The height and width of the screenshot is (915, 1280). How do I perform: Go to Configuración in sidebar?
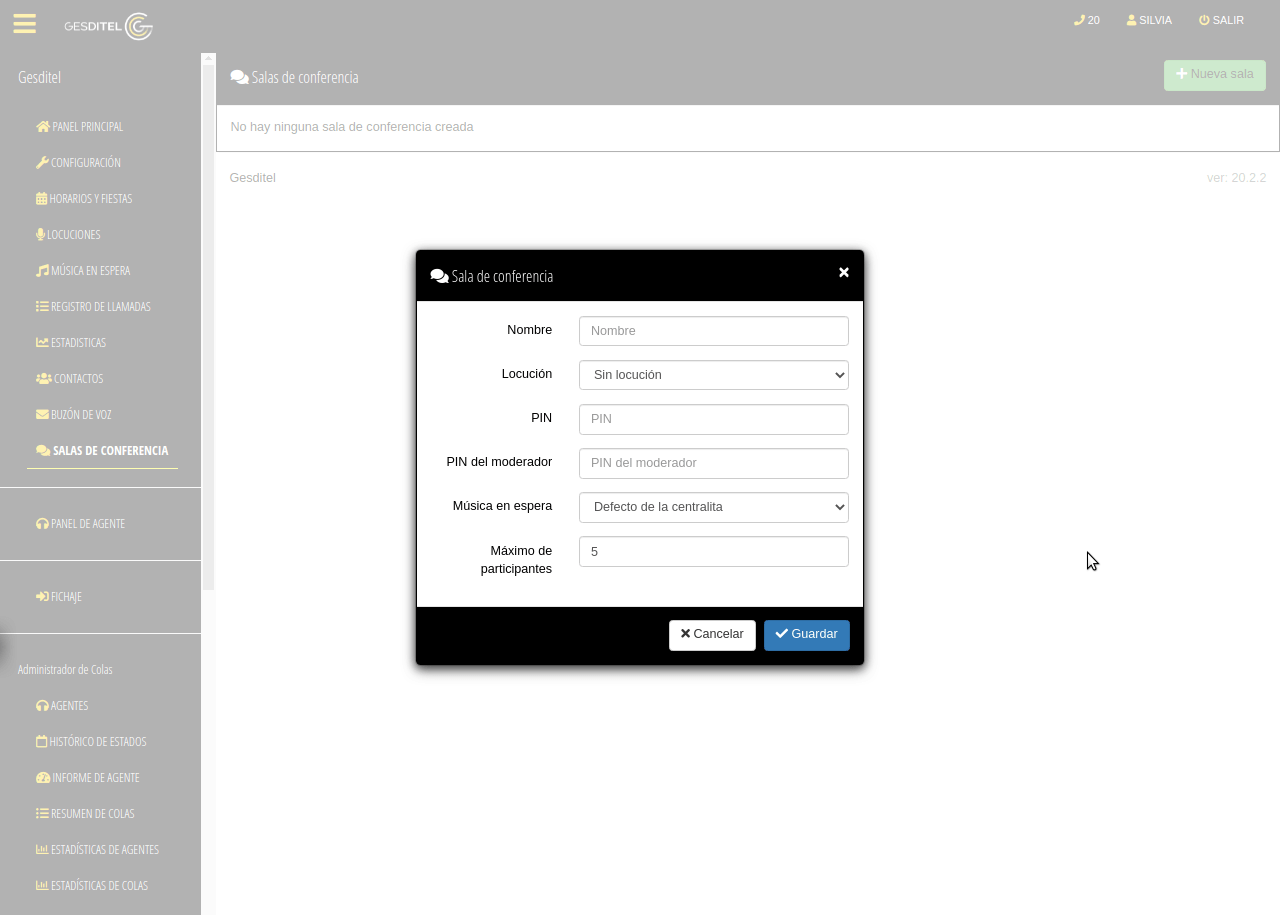pos(78,163)
